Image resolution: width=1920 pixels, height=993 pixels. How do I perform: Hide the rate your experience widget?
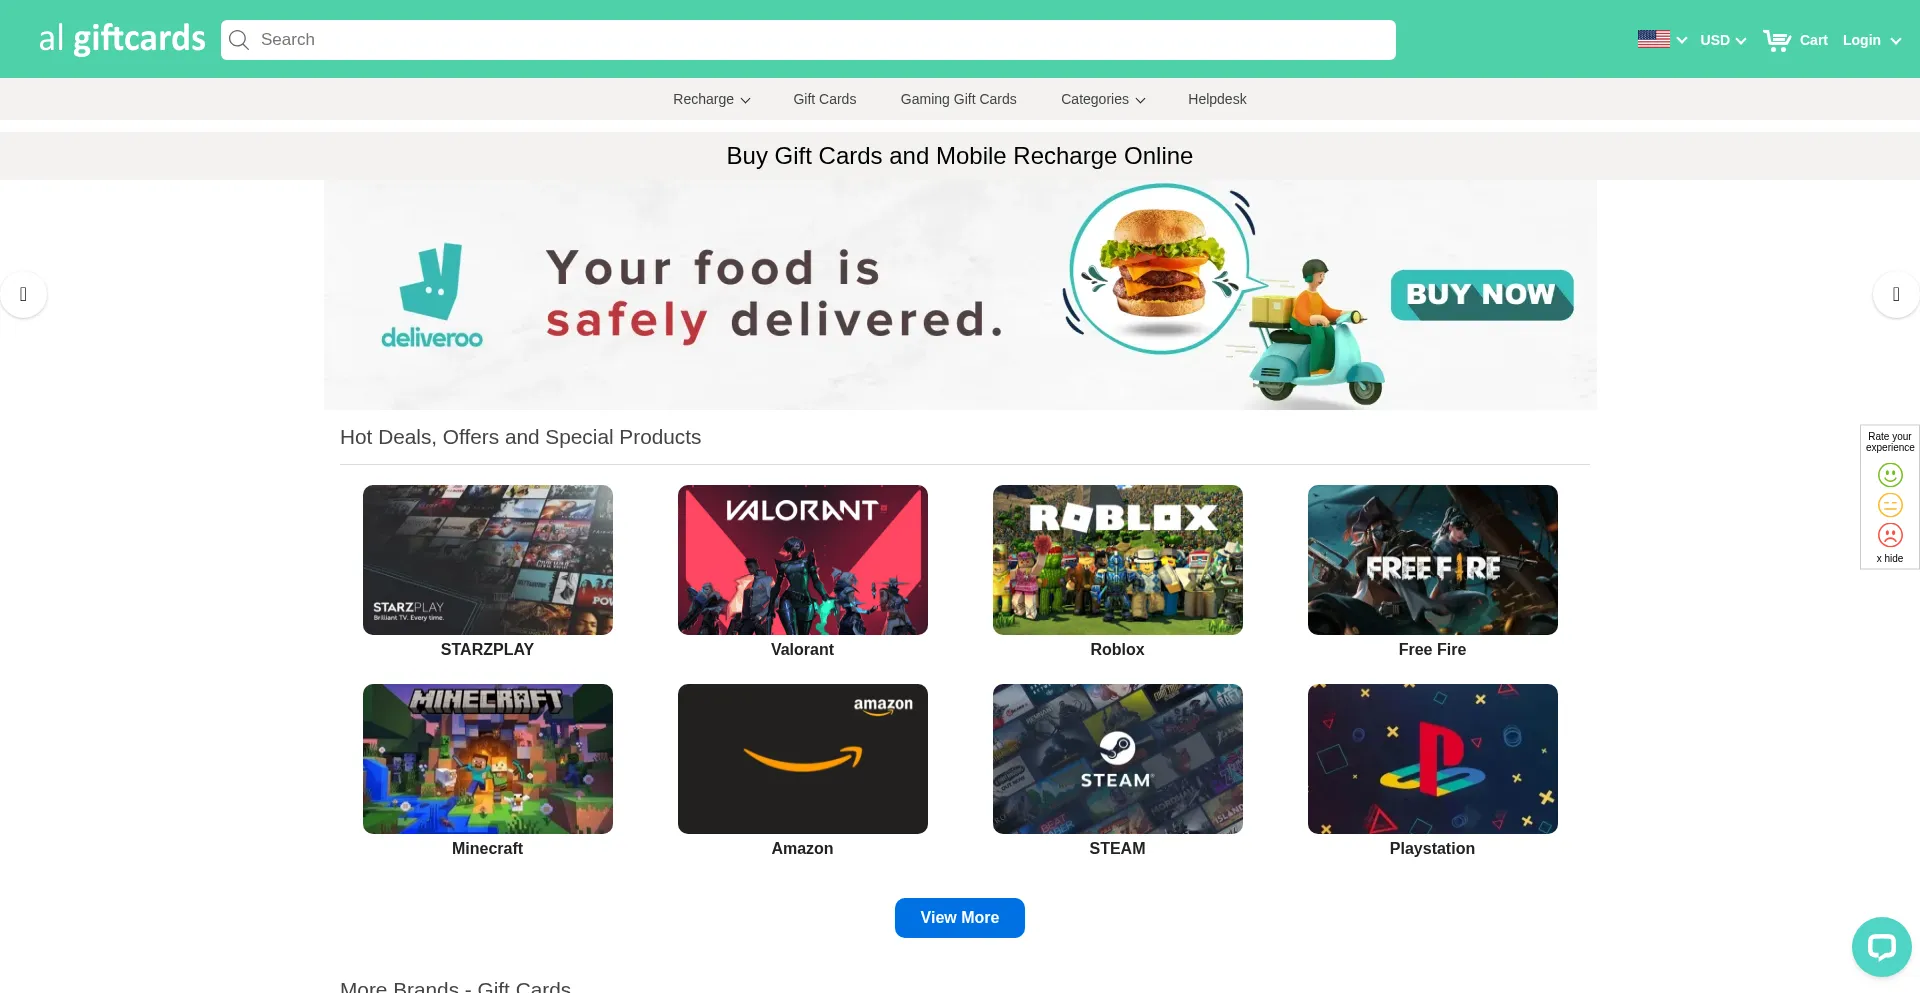1890,559
